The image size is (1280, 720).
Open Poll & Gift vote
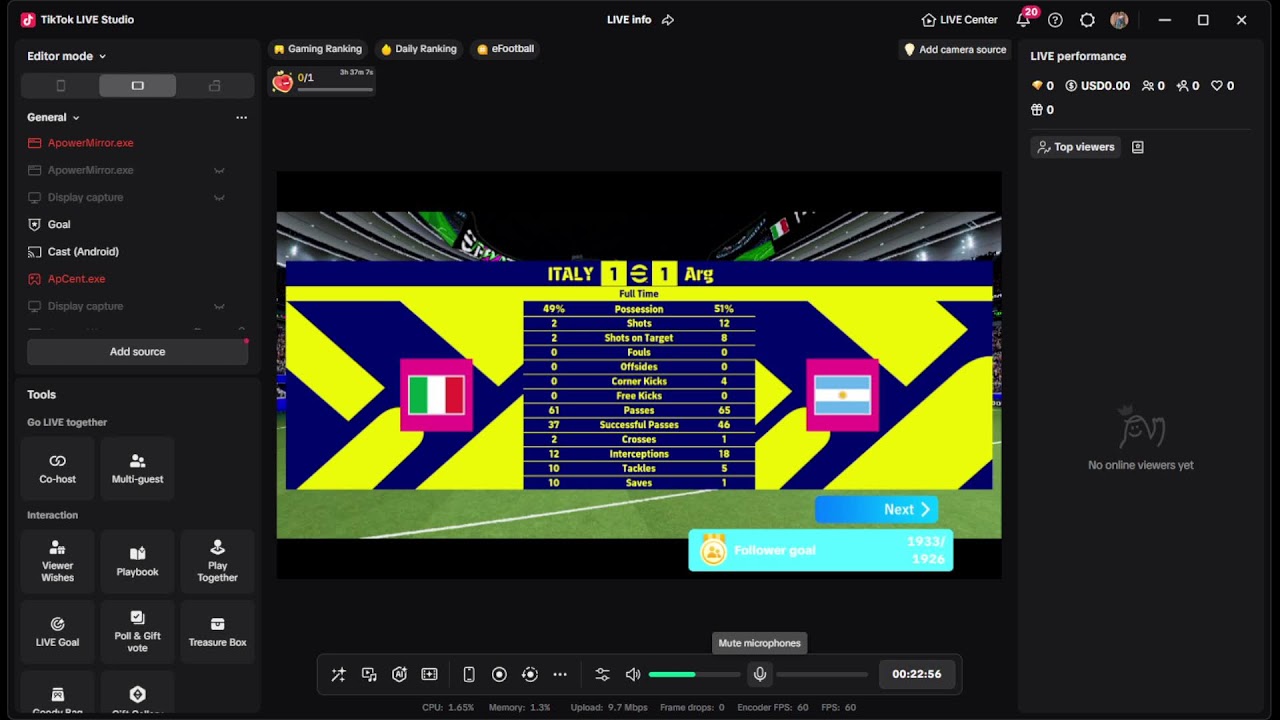(138, 631)
